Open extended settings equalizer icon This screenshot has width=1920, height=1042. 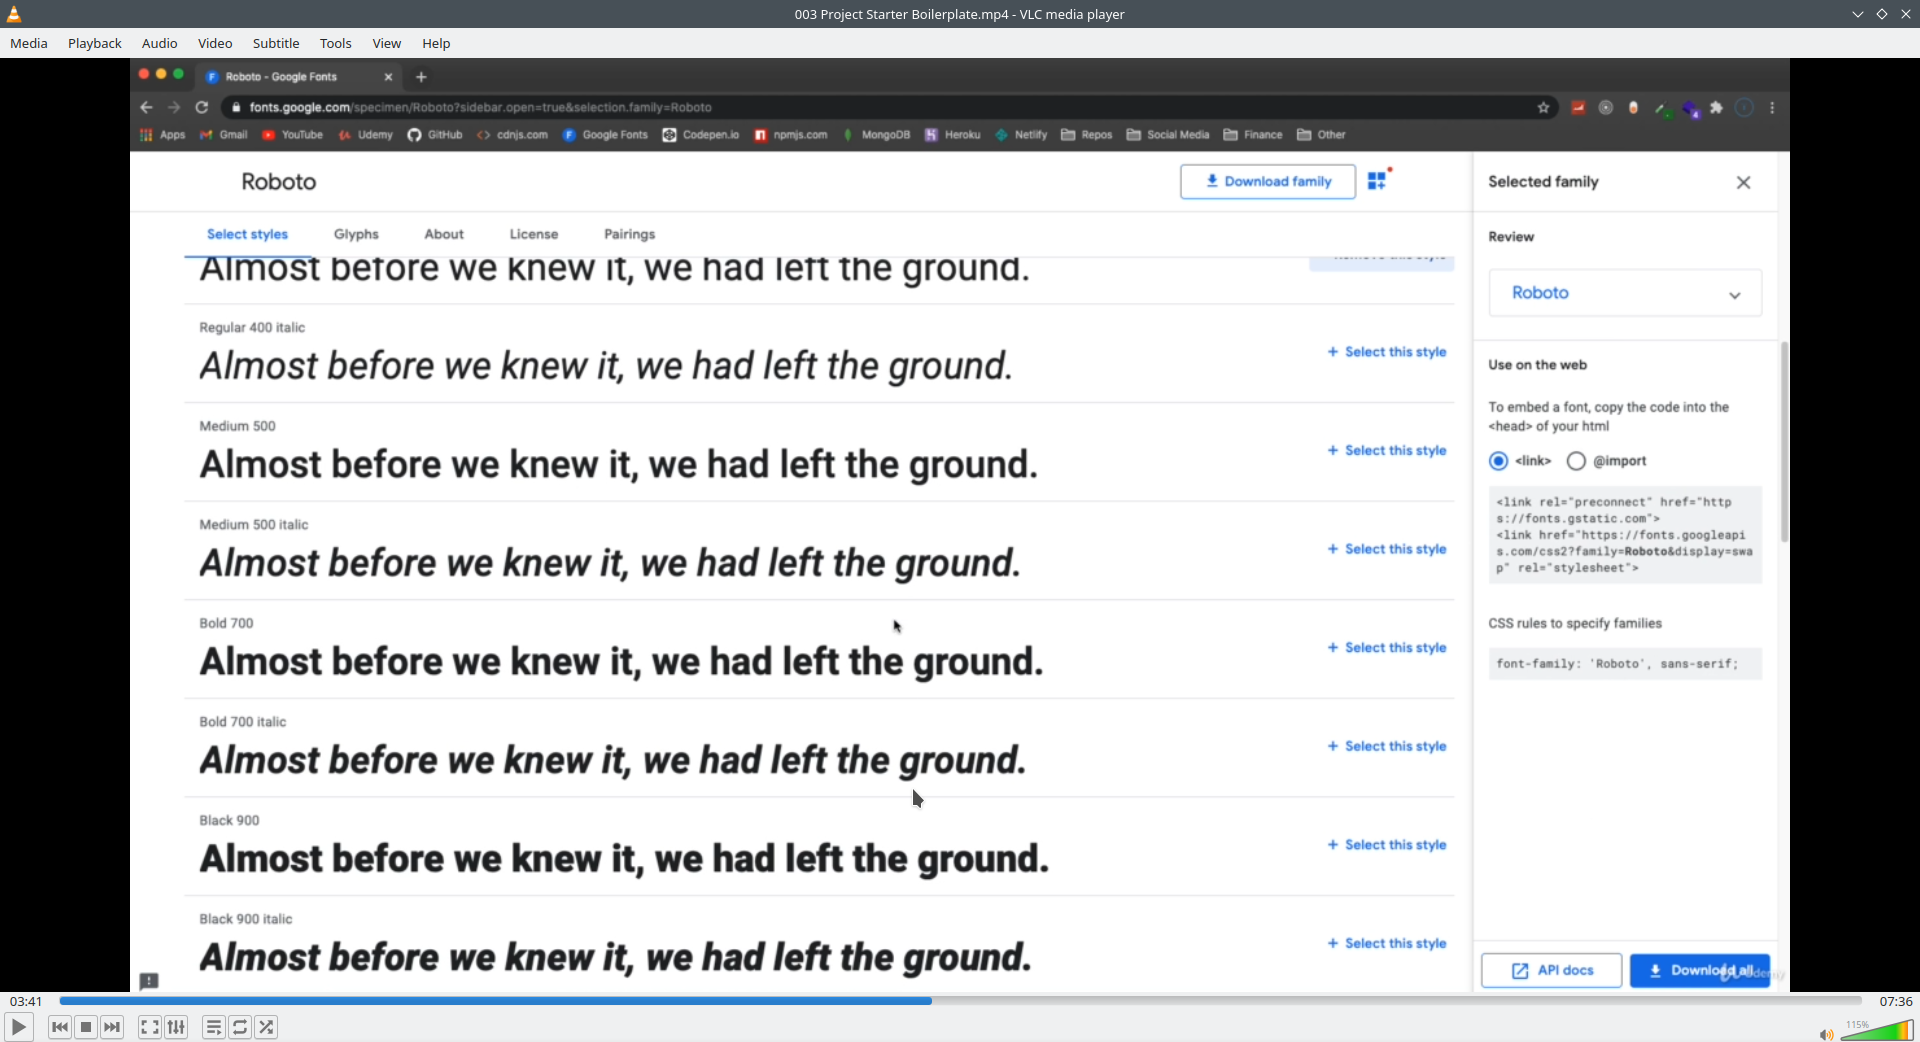click(x=176, y=1027)
